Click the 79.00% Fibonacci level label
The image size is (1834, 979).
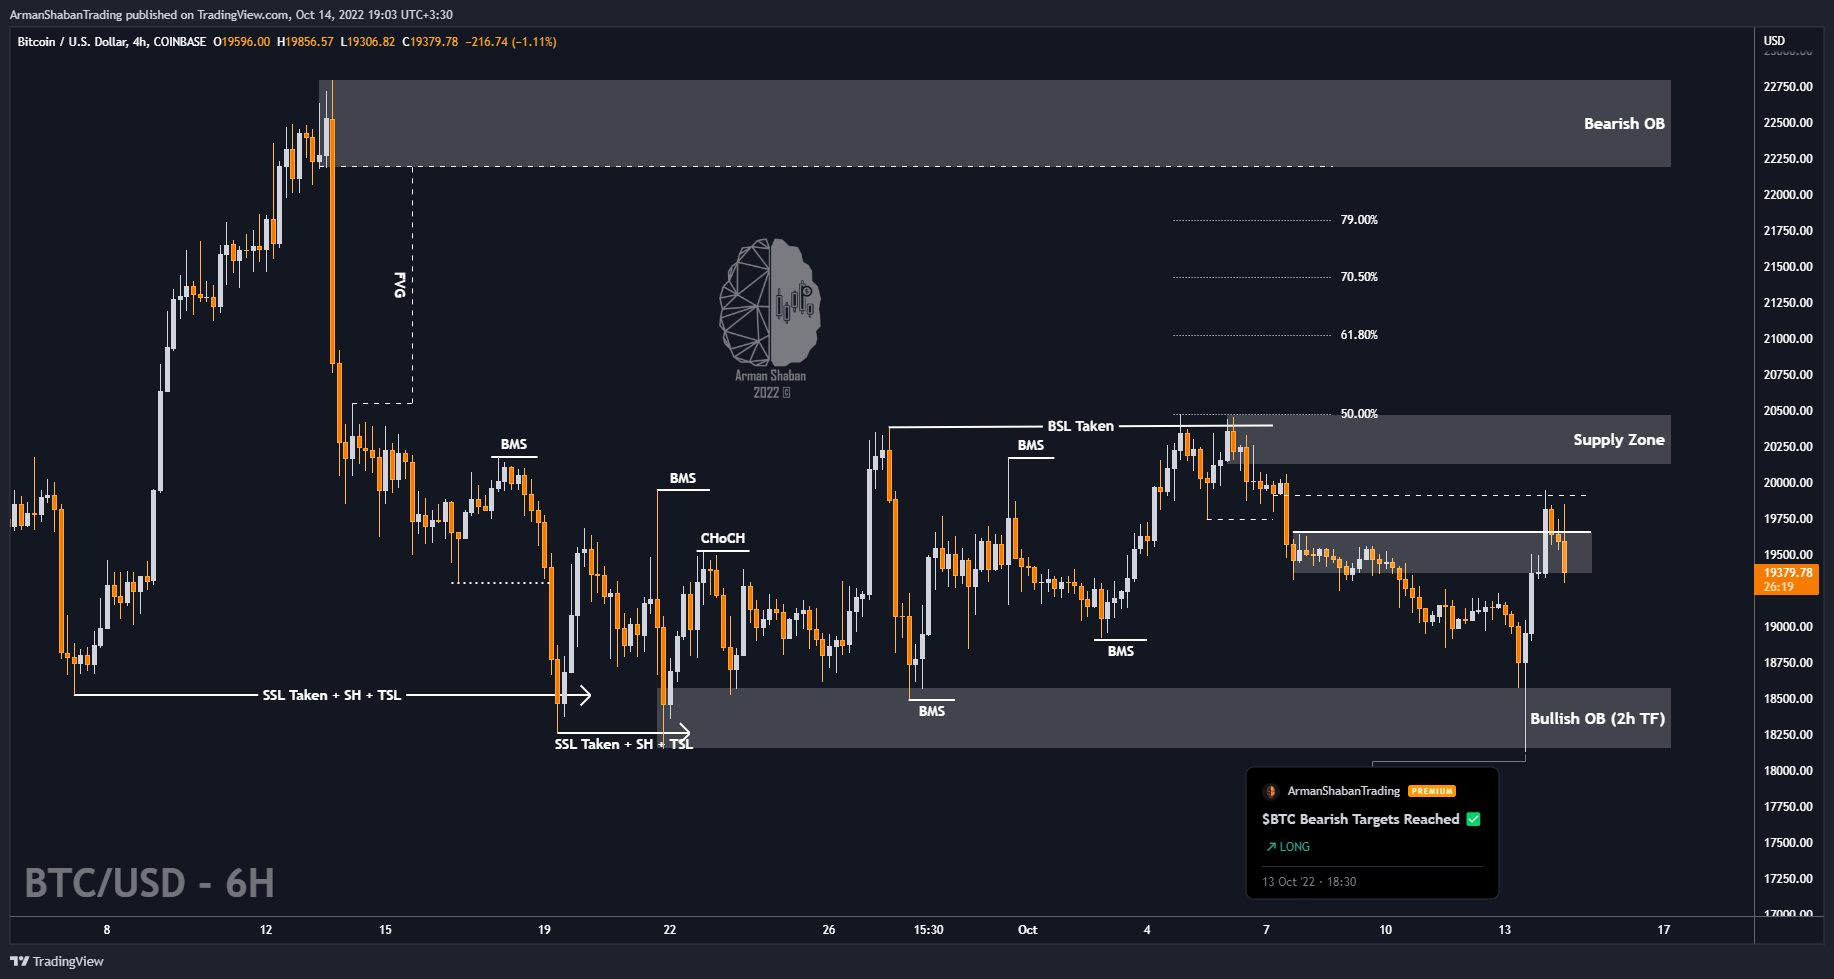coord(1359,220)
